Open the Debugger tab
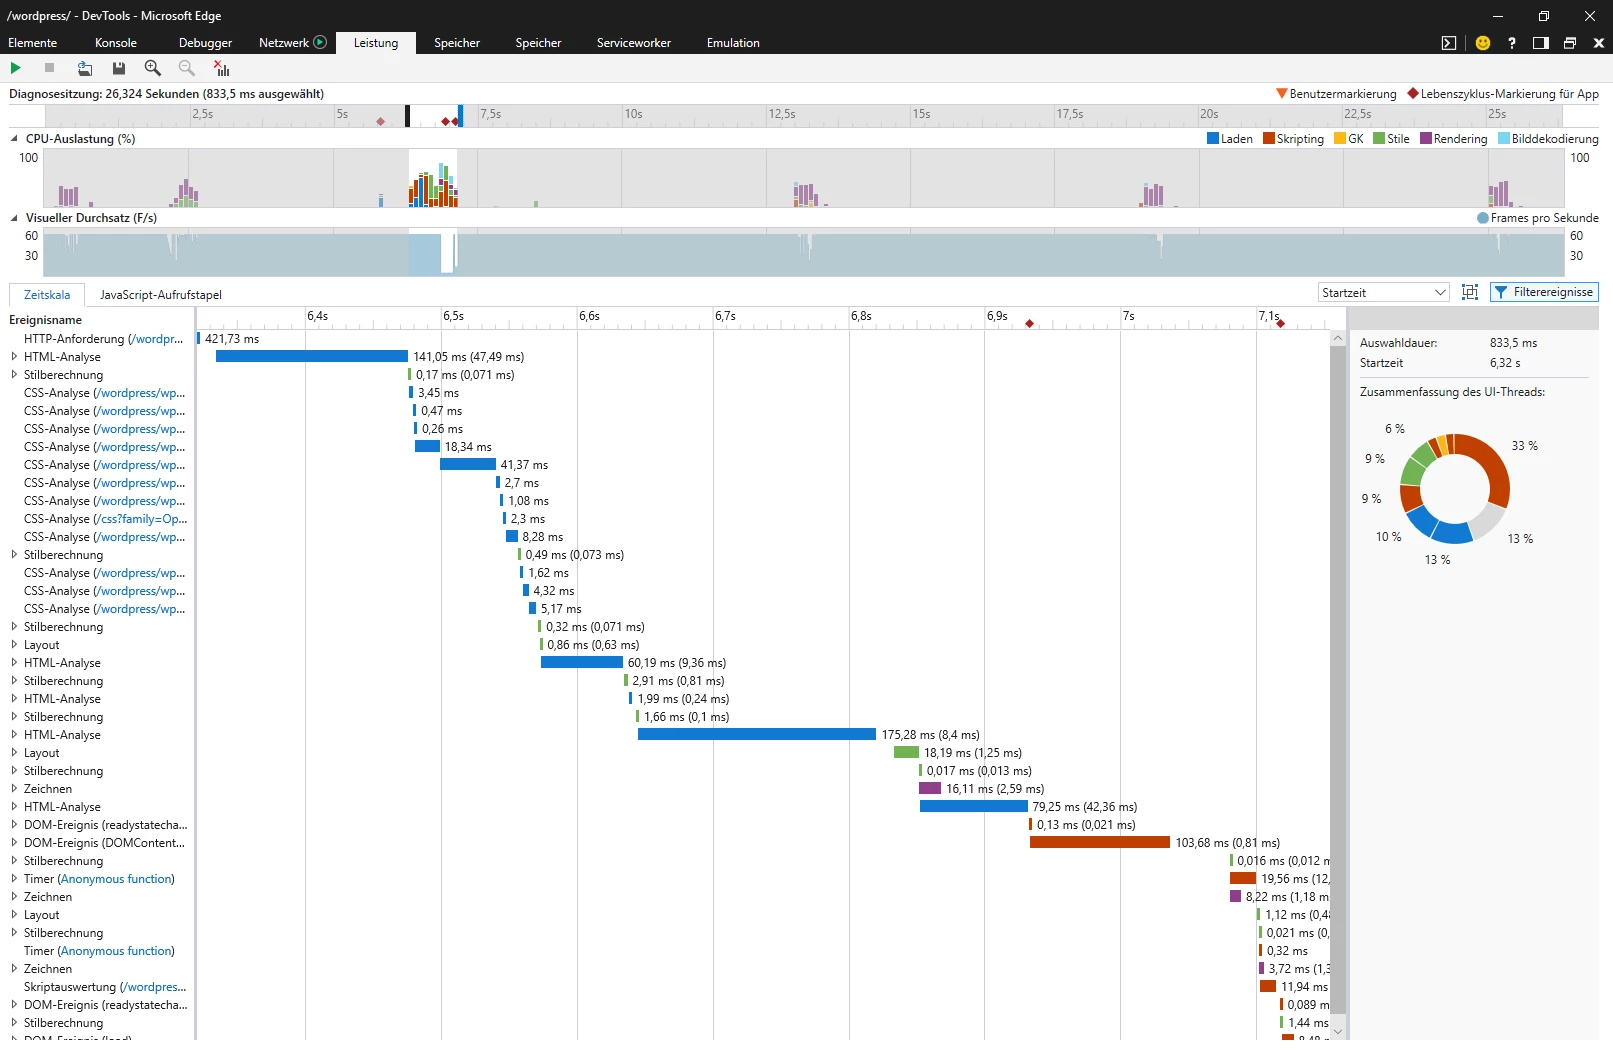The image size is (1613, 1050). [x=206, y=43]
